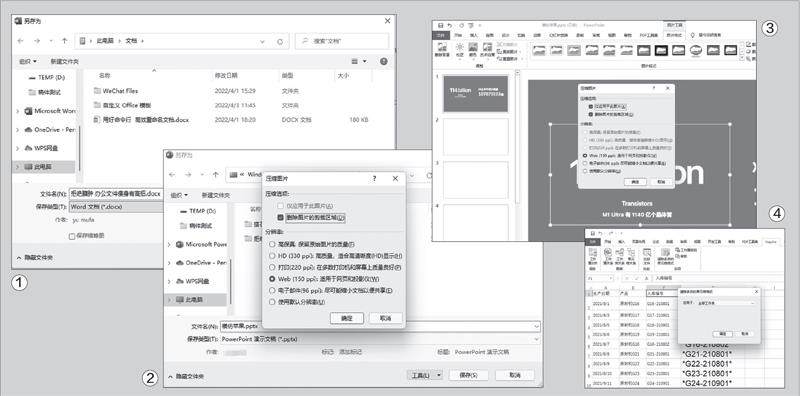Click the help question mark in Save As 压缩图片 dialog
This screenshot has height=396, width=800.
tap(374, 179)
